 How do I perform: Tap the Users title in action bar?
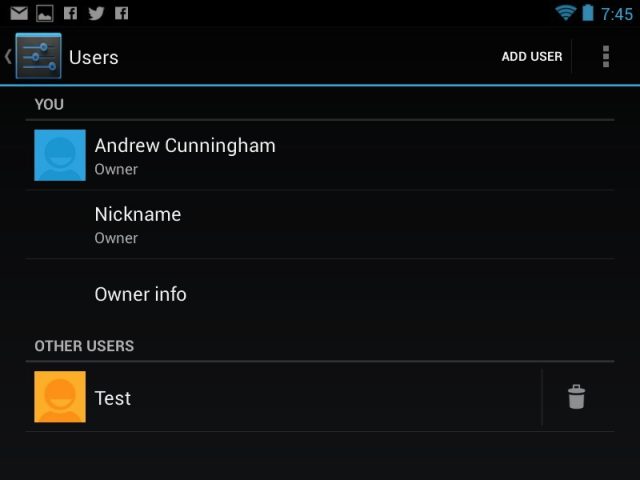coord(93,57)
